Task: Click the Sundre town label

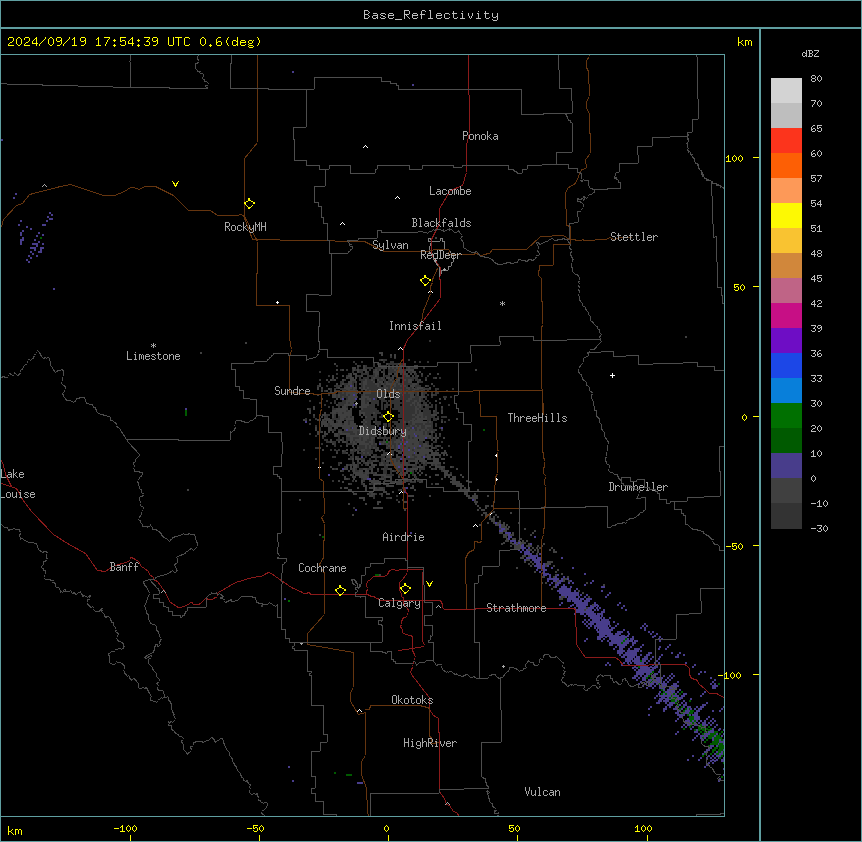Action: coord(292,391)
